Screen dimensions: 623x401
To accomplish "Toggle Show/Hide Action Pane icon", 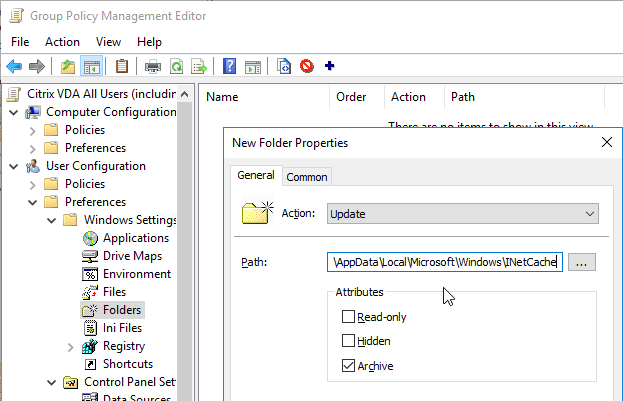I will point(253,66).
